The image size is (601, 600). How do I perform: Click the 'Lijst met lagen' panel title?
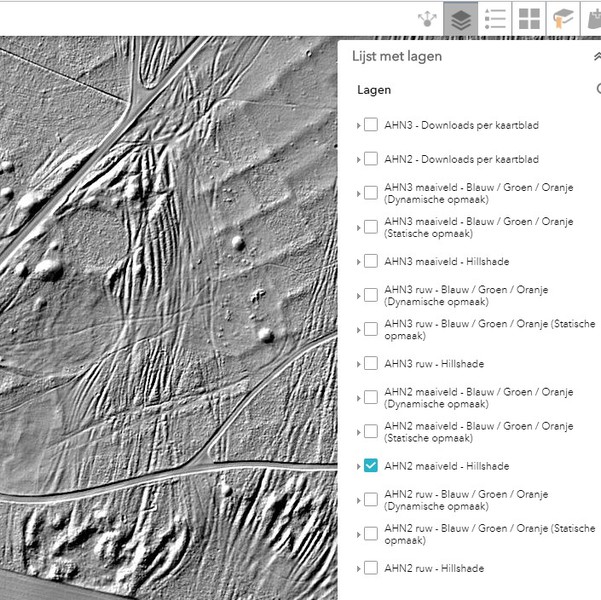[x=397, y=57]
